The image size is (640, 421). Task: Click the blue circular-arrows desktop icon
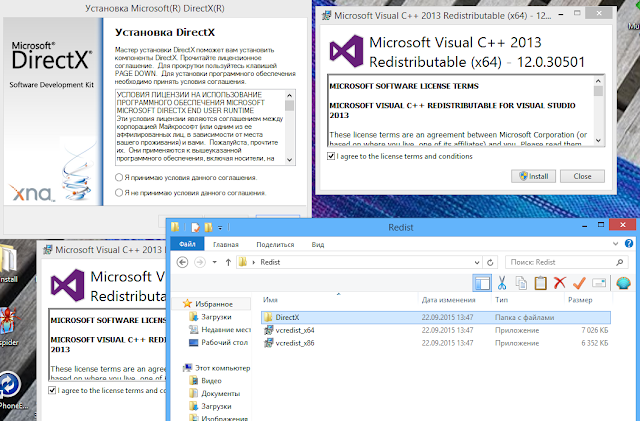9,385
